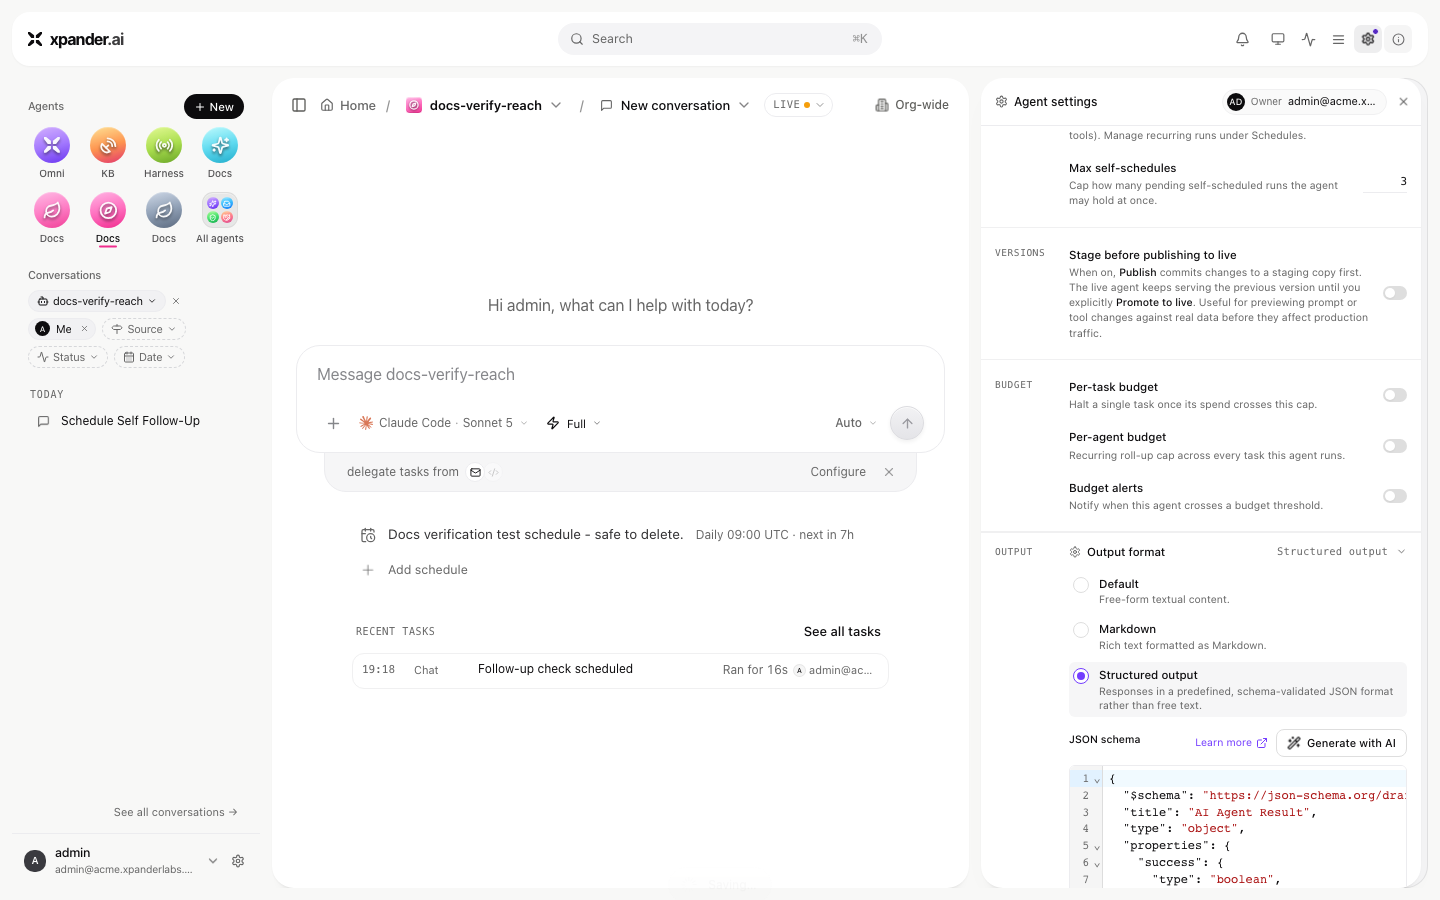Click the xpander.ai logo
Viewport: 1440px width, 900px height.
(x=76, y=39)
